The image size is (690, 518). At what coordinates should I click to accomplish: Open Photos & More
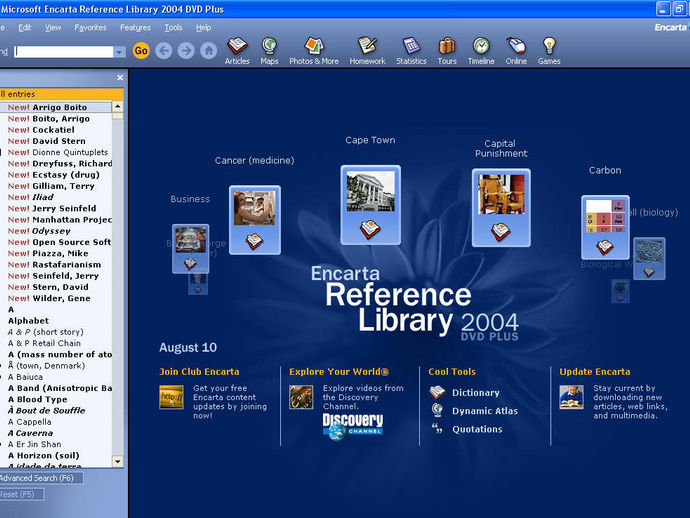tap(314, 51)
